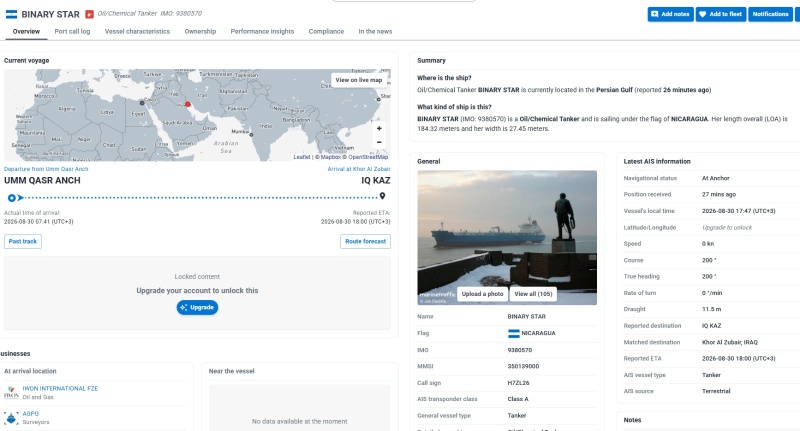Click View on live map
800x431 pixels.
pyautogui.click(x=359, y=80)
